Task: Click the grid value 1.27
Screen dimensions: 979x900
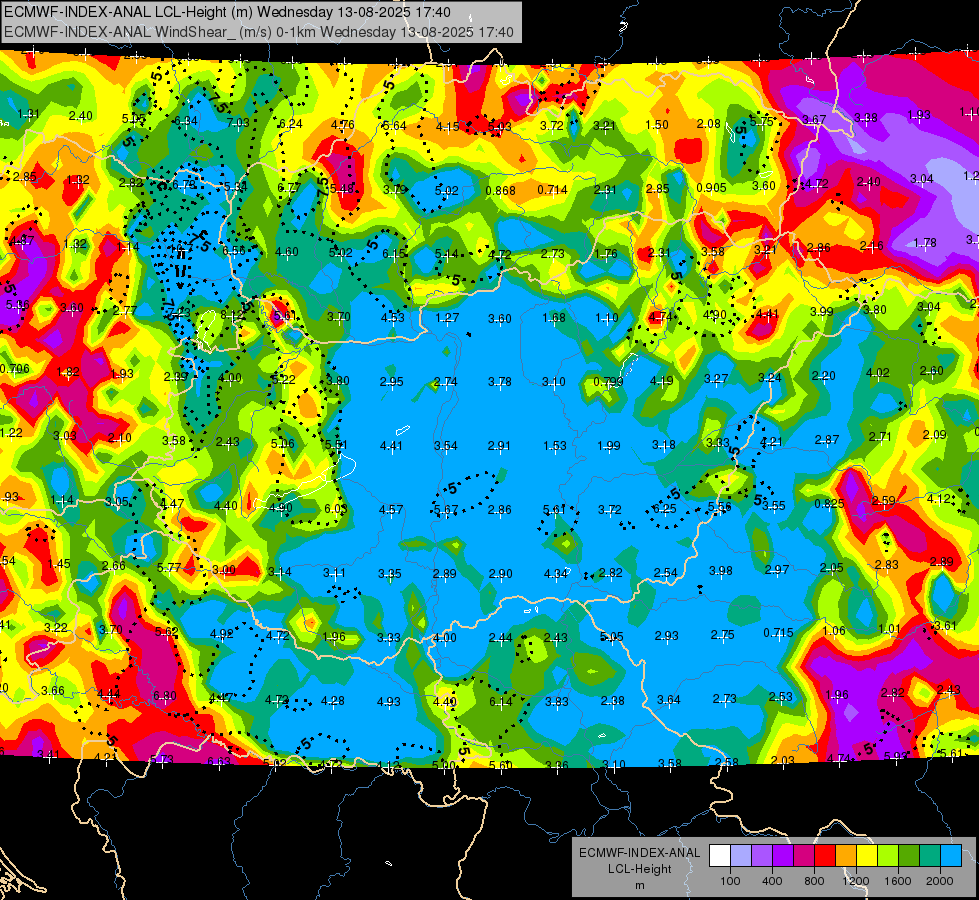Action: pyautogui.click(x=447, y=317)
